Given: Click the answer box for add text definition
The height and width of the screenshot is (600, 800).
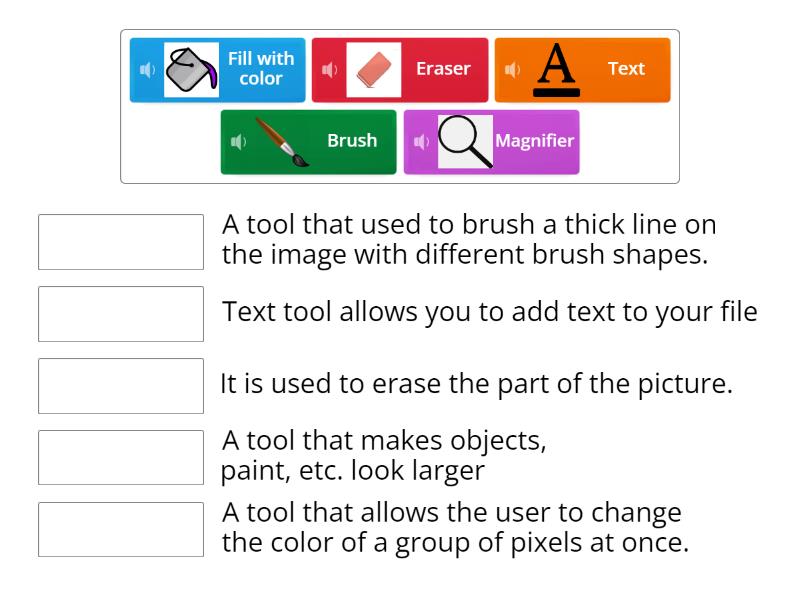Looking at the screenshot, I should (120, 314).
